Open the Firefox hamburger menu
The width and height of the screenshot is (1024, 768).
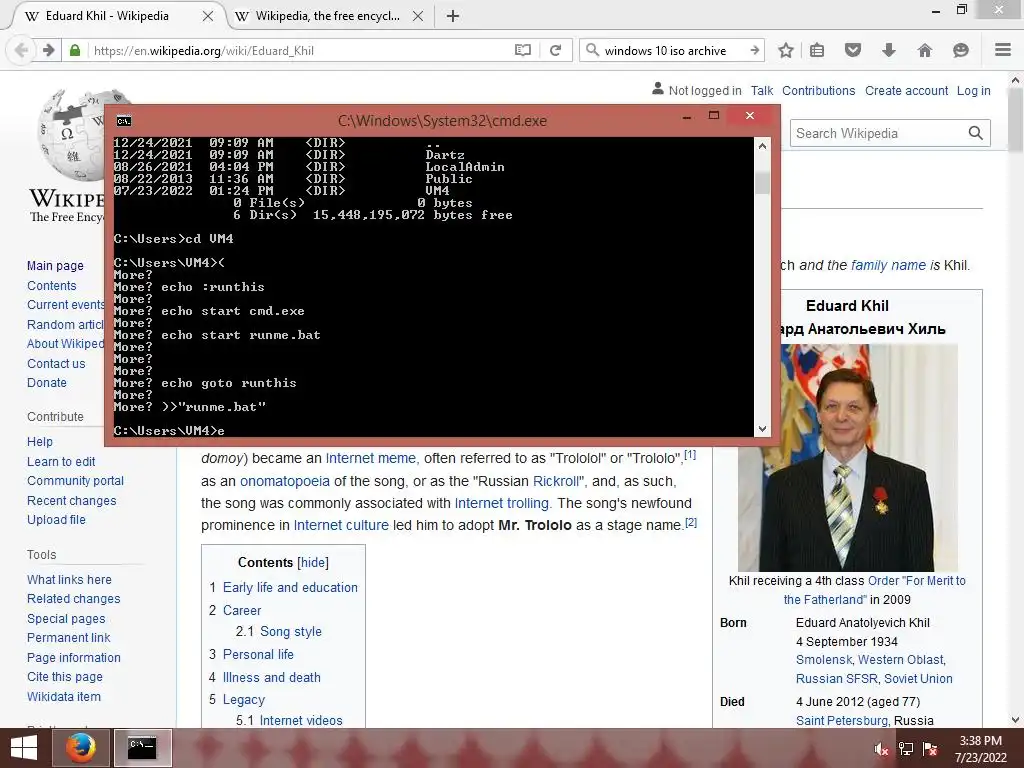(1003, 50)
